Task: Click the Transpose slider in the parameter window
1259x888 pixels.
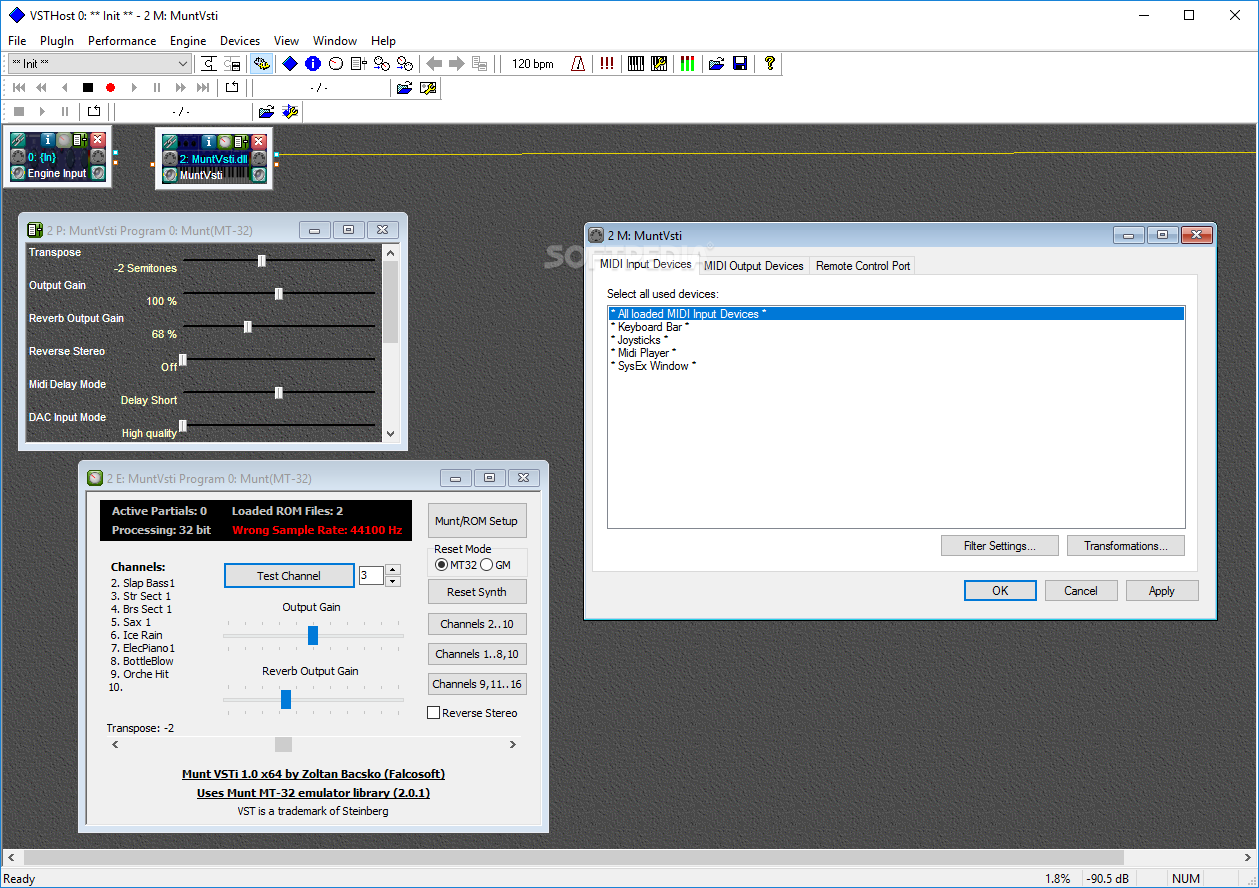Action: pos(262,260)
